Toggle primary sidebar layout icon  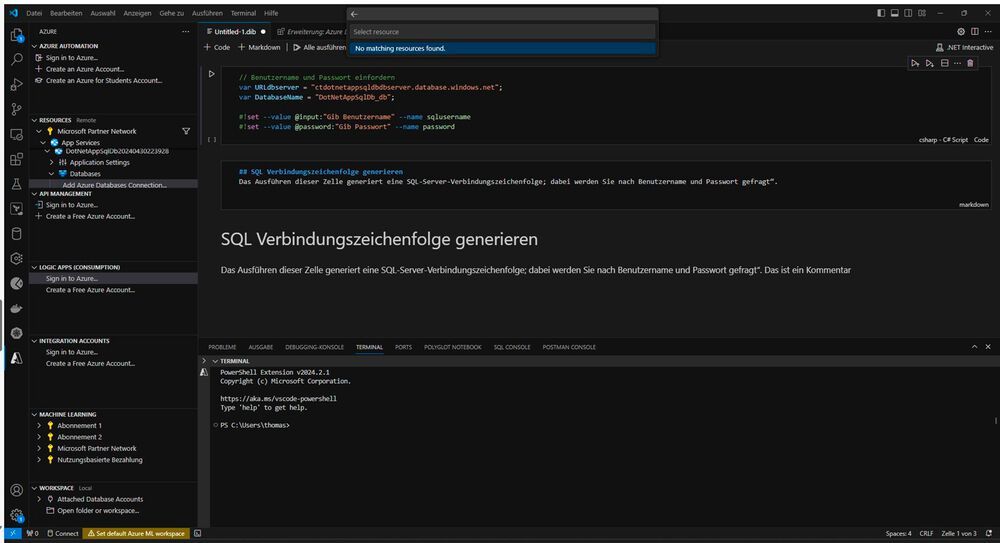pos(881,13)
